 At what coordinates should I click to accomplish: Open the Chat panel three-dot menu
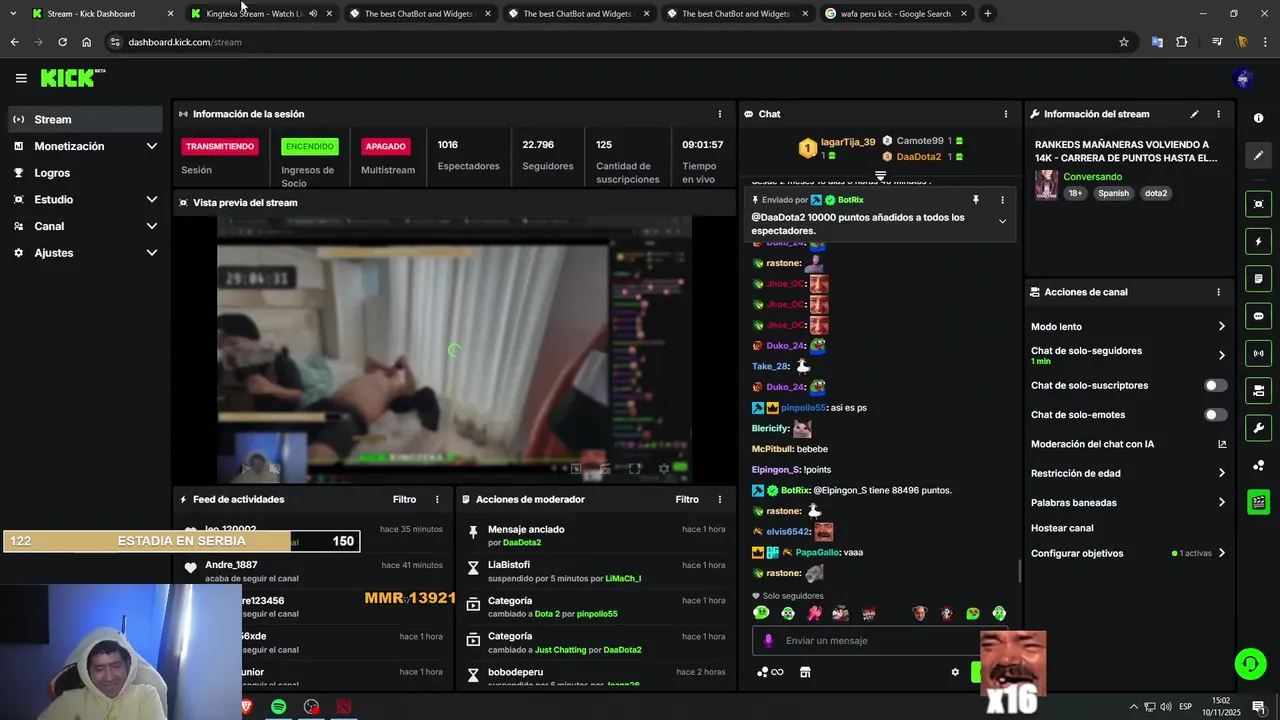[1005, 114]
